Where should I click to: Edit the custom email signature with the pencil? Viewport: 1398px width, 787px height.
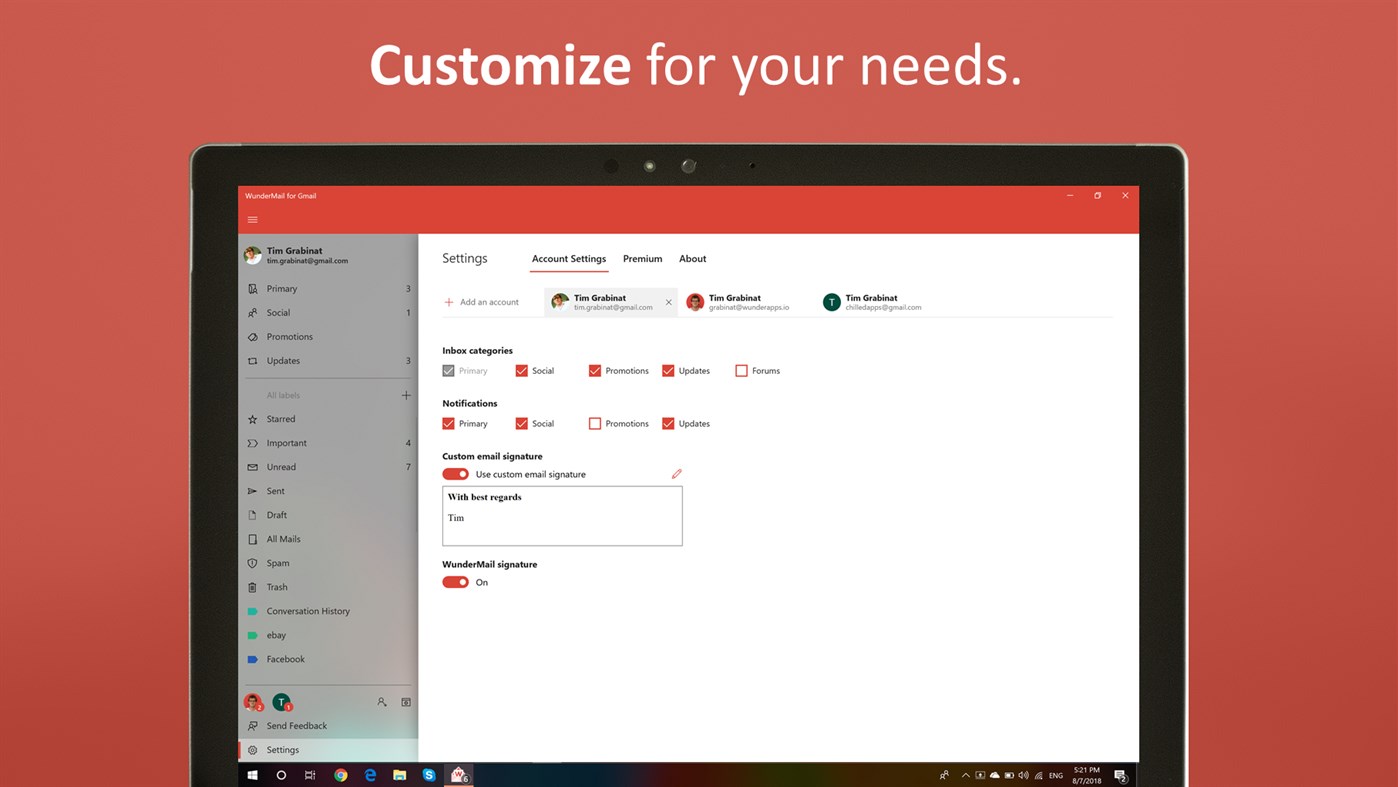coord(676,473)
